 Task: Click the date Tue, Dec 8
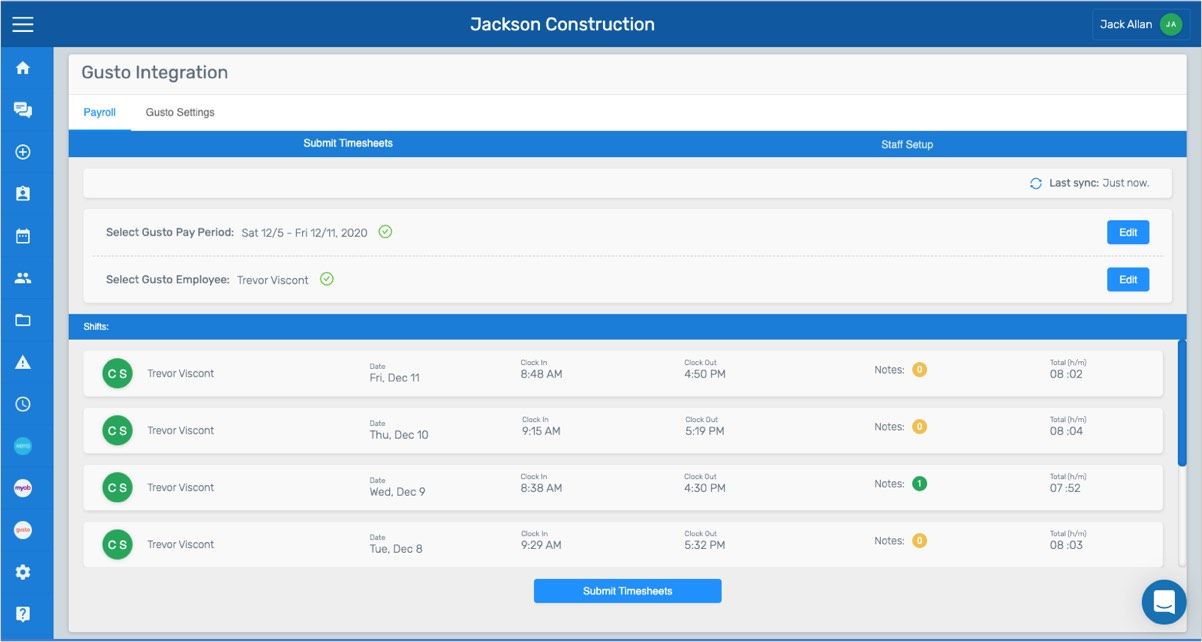(x=396, y=549)
